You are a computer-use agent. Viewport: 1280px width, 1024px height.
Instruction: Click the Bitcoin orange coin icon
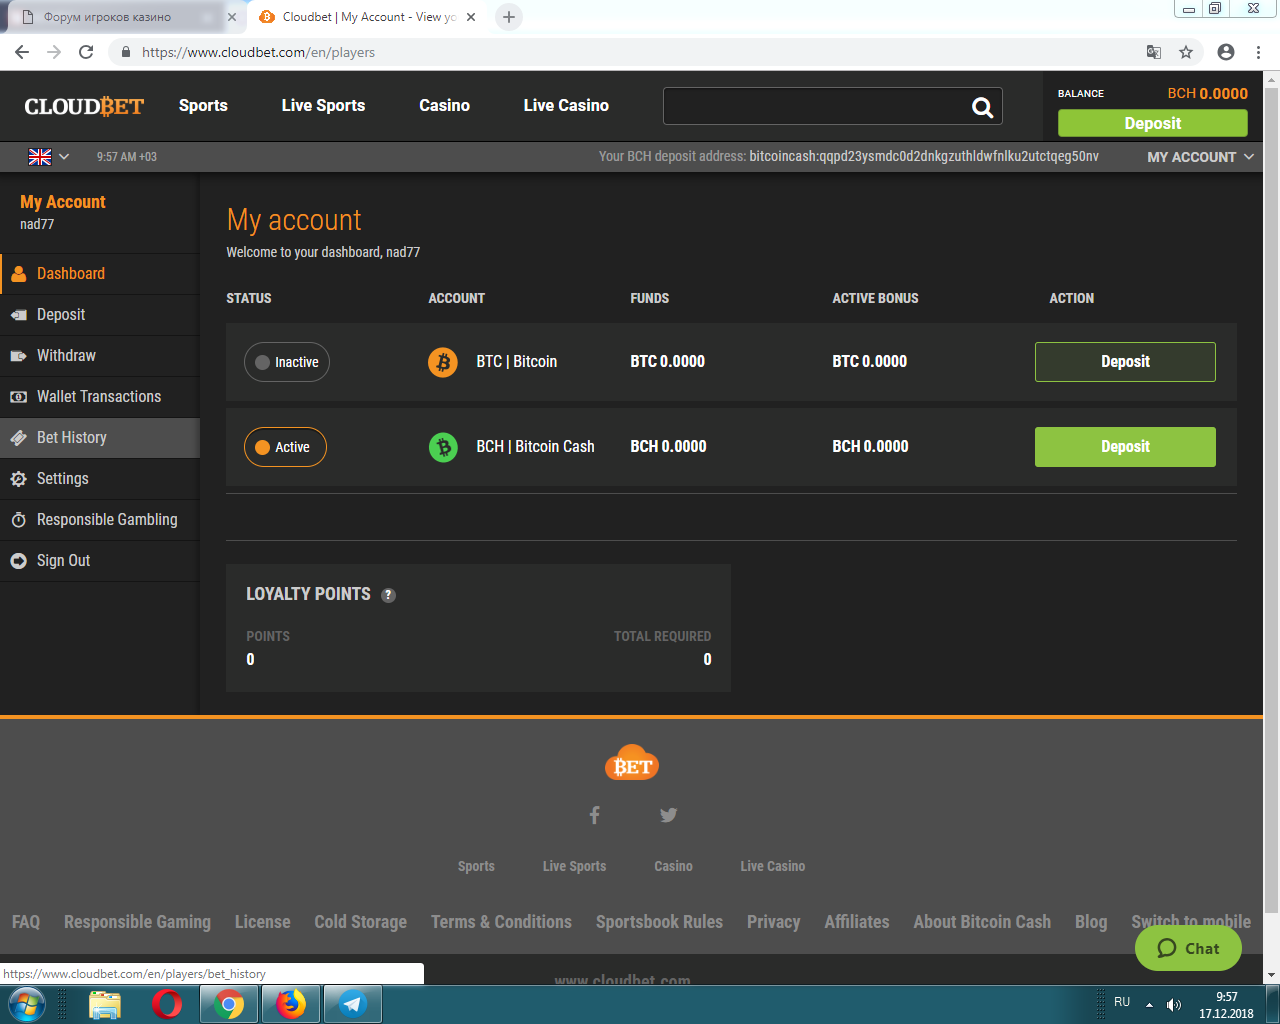[443, 362]
